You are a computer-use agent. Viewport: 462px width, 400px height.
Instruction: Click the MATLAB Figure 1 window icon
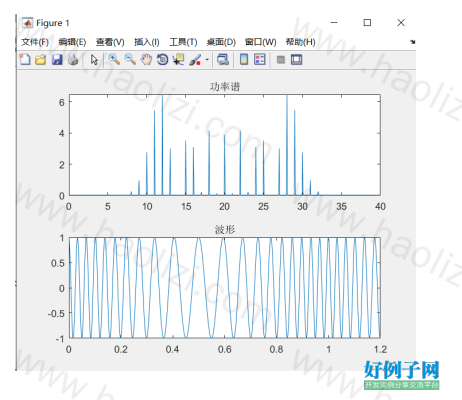tap(27, 23)
